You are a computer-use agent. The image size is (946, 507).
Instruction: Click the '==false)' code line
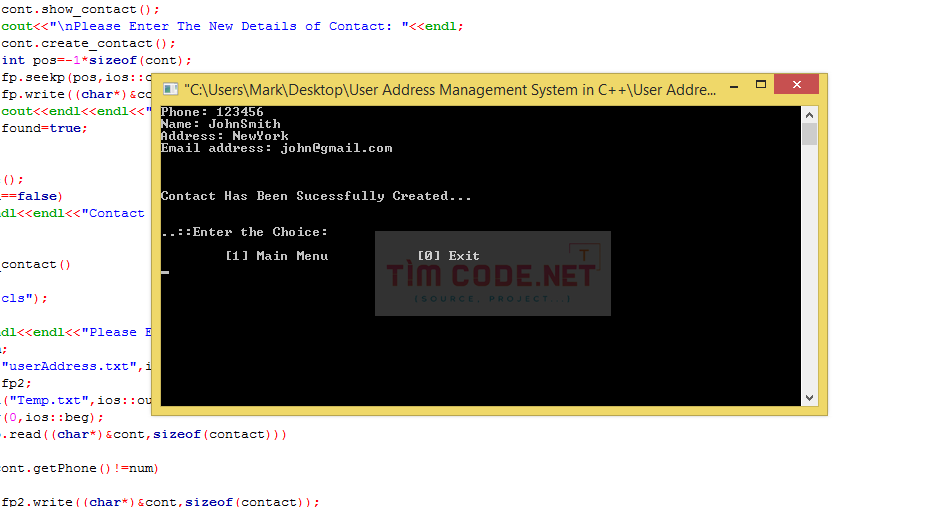31,196
